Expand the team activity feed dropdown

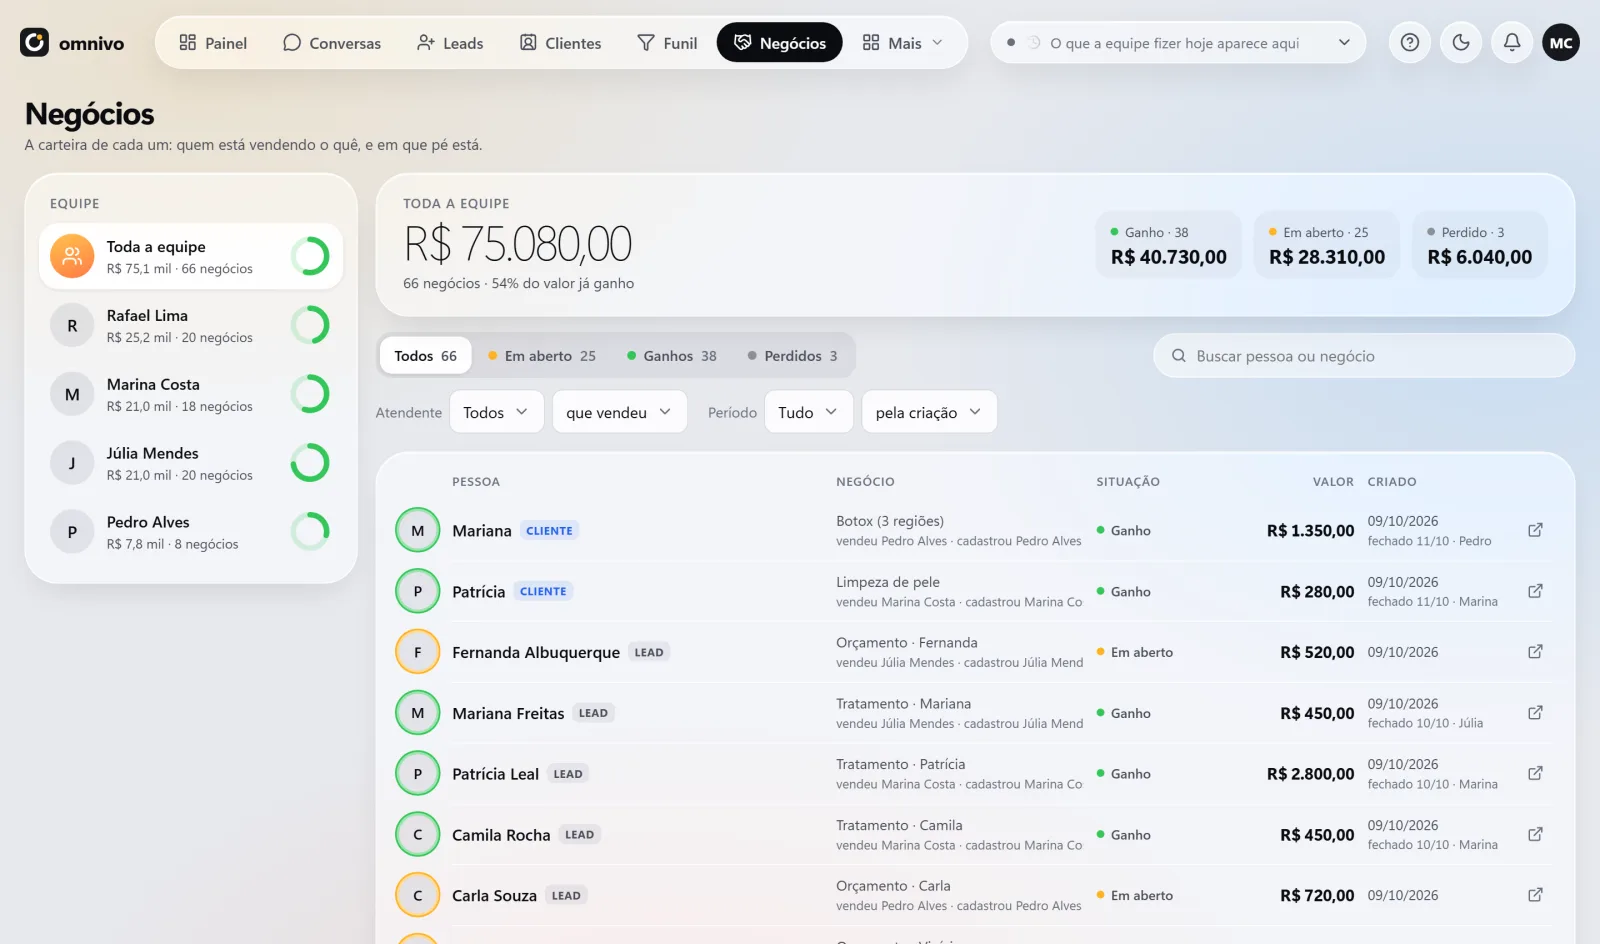[1344, 43]
